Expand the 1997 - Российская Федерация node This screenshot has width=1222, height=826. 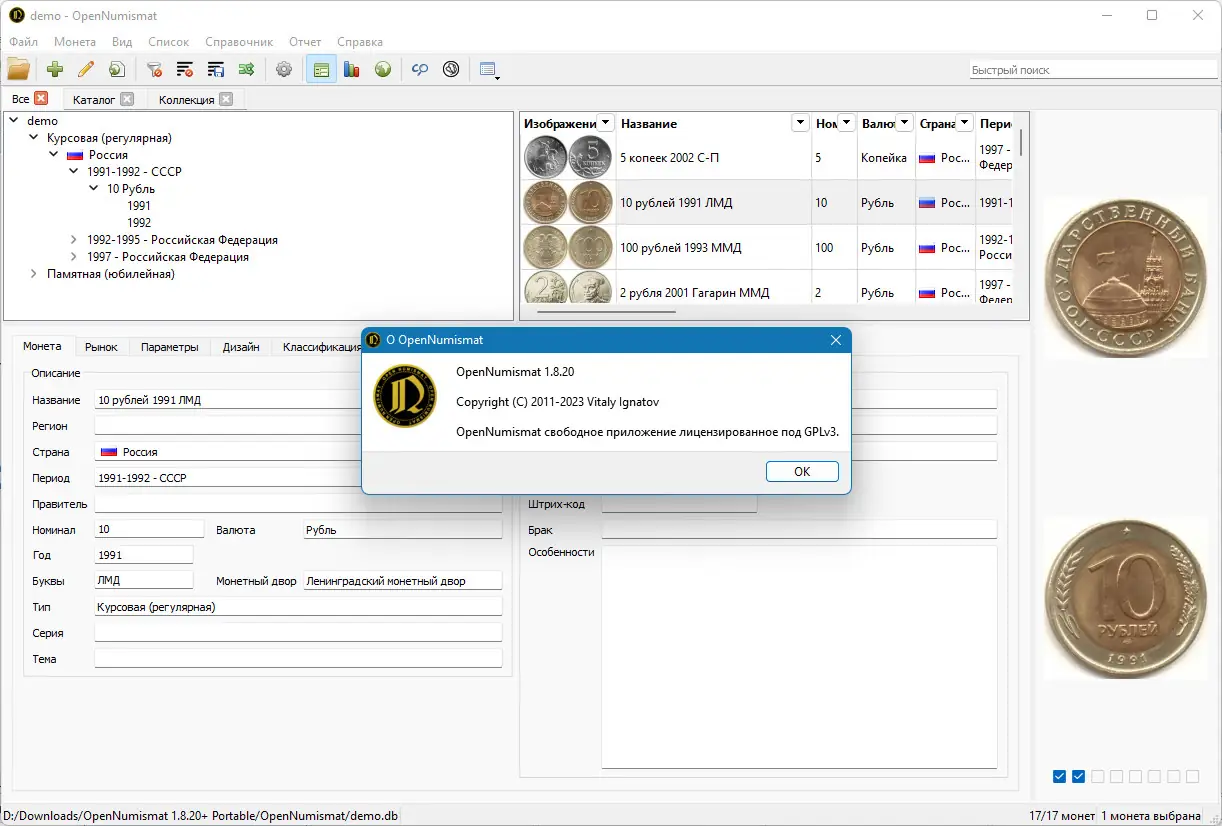(74, 257)
